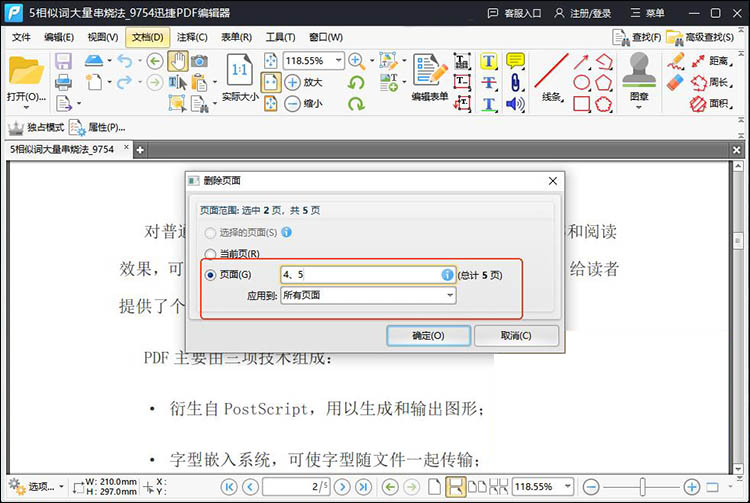Expand the undo history dropdown arrow
Image resolution: width=750 pixels, height=503 pixels.
(140, 61)
